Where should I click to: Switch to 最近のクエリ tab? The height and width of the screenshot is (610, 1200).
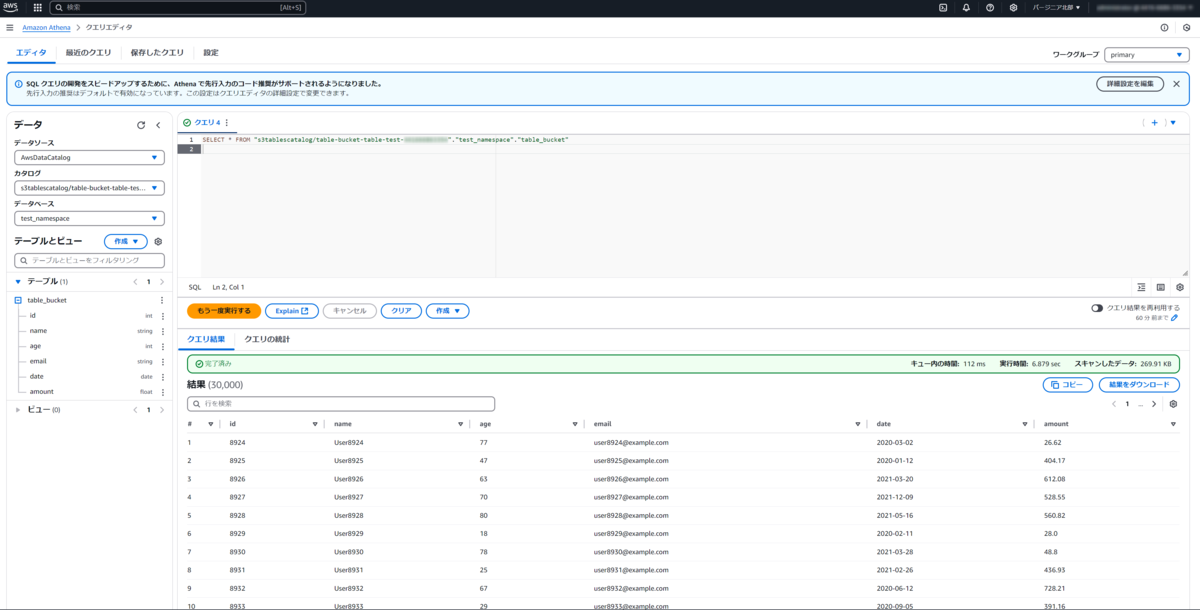point(89,52)
